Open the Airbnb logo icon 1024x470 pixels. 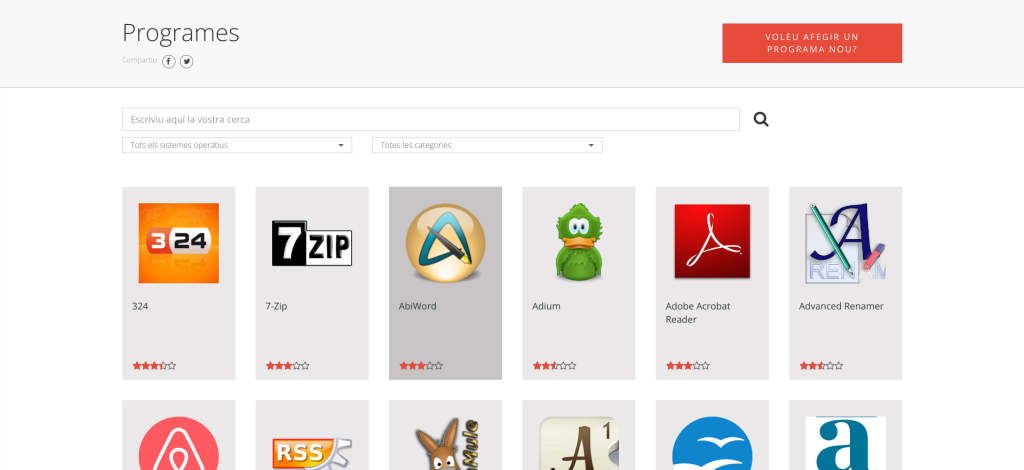(x=178, y=443)
